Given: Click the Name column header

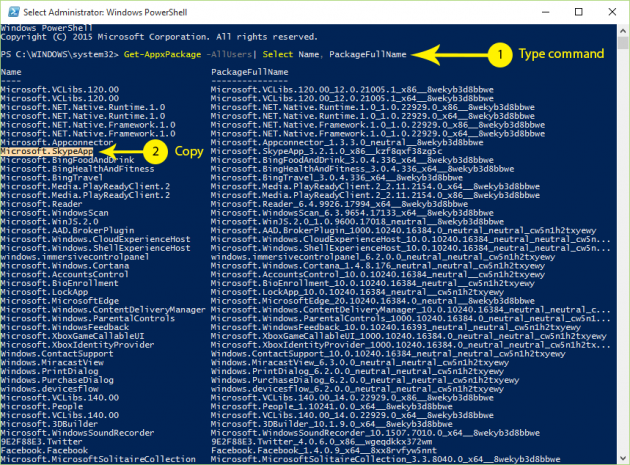Looking at the screenshot, I should pos(11,73).
